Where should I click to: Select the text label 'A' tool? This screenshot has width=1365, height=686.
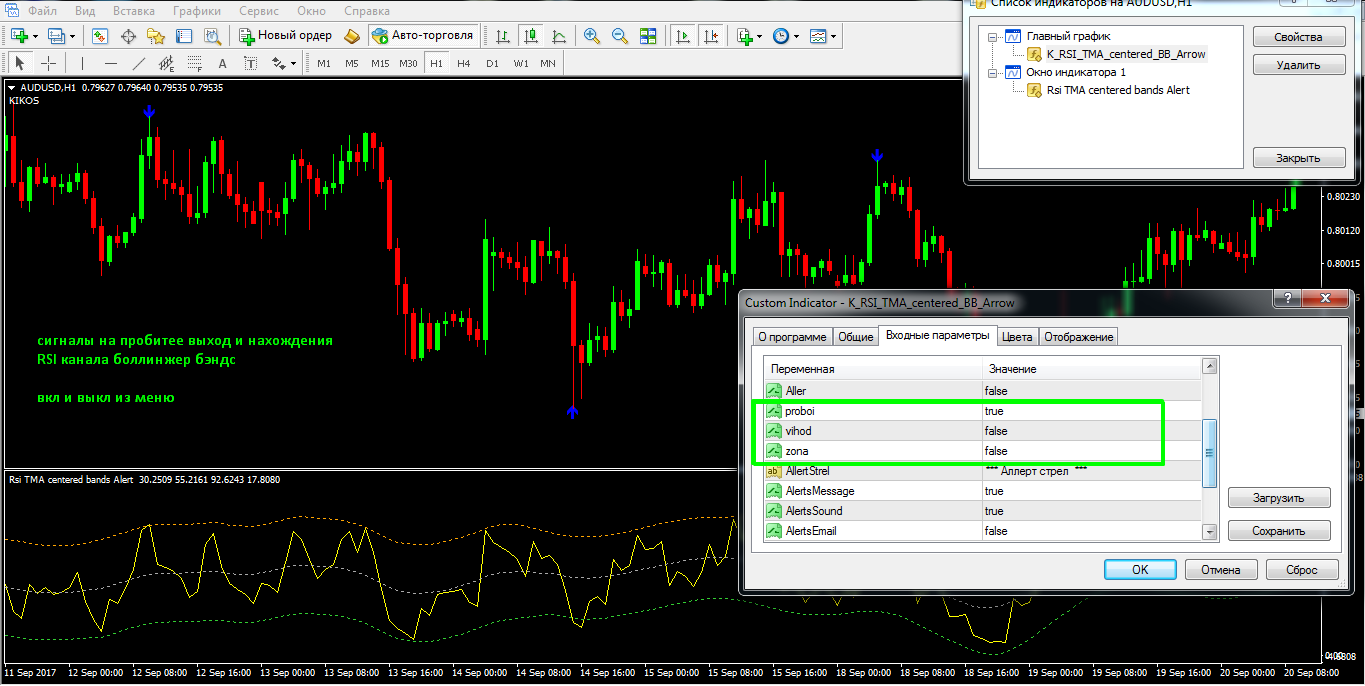(x=222, y=64)
